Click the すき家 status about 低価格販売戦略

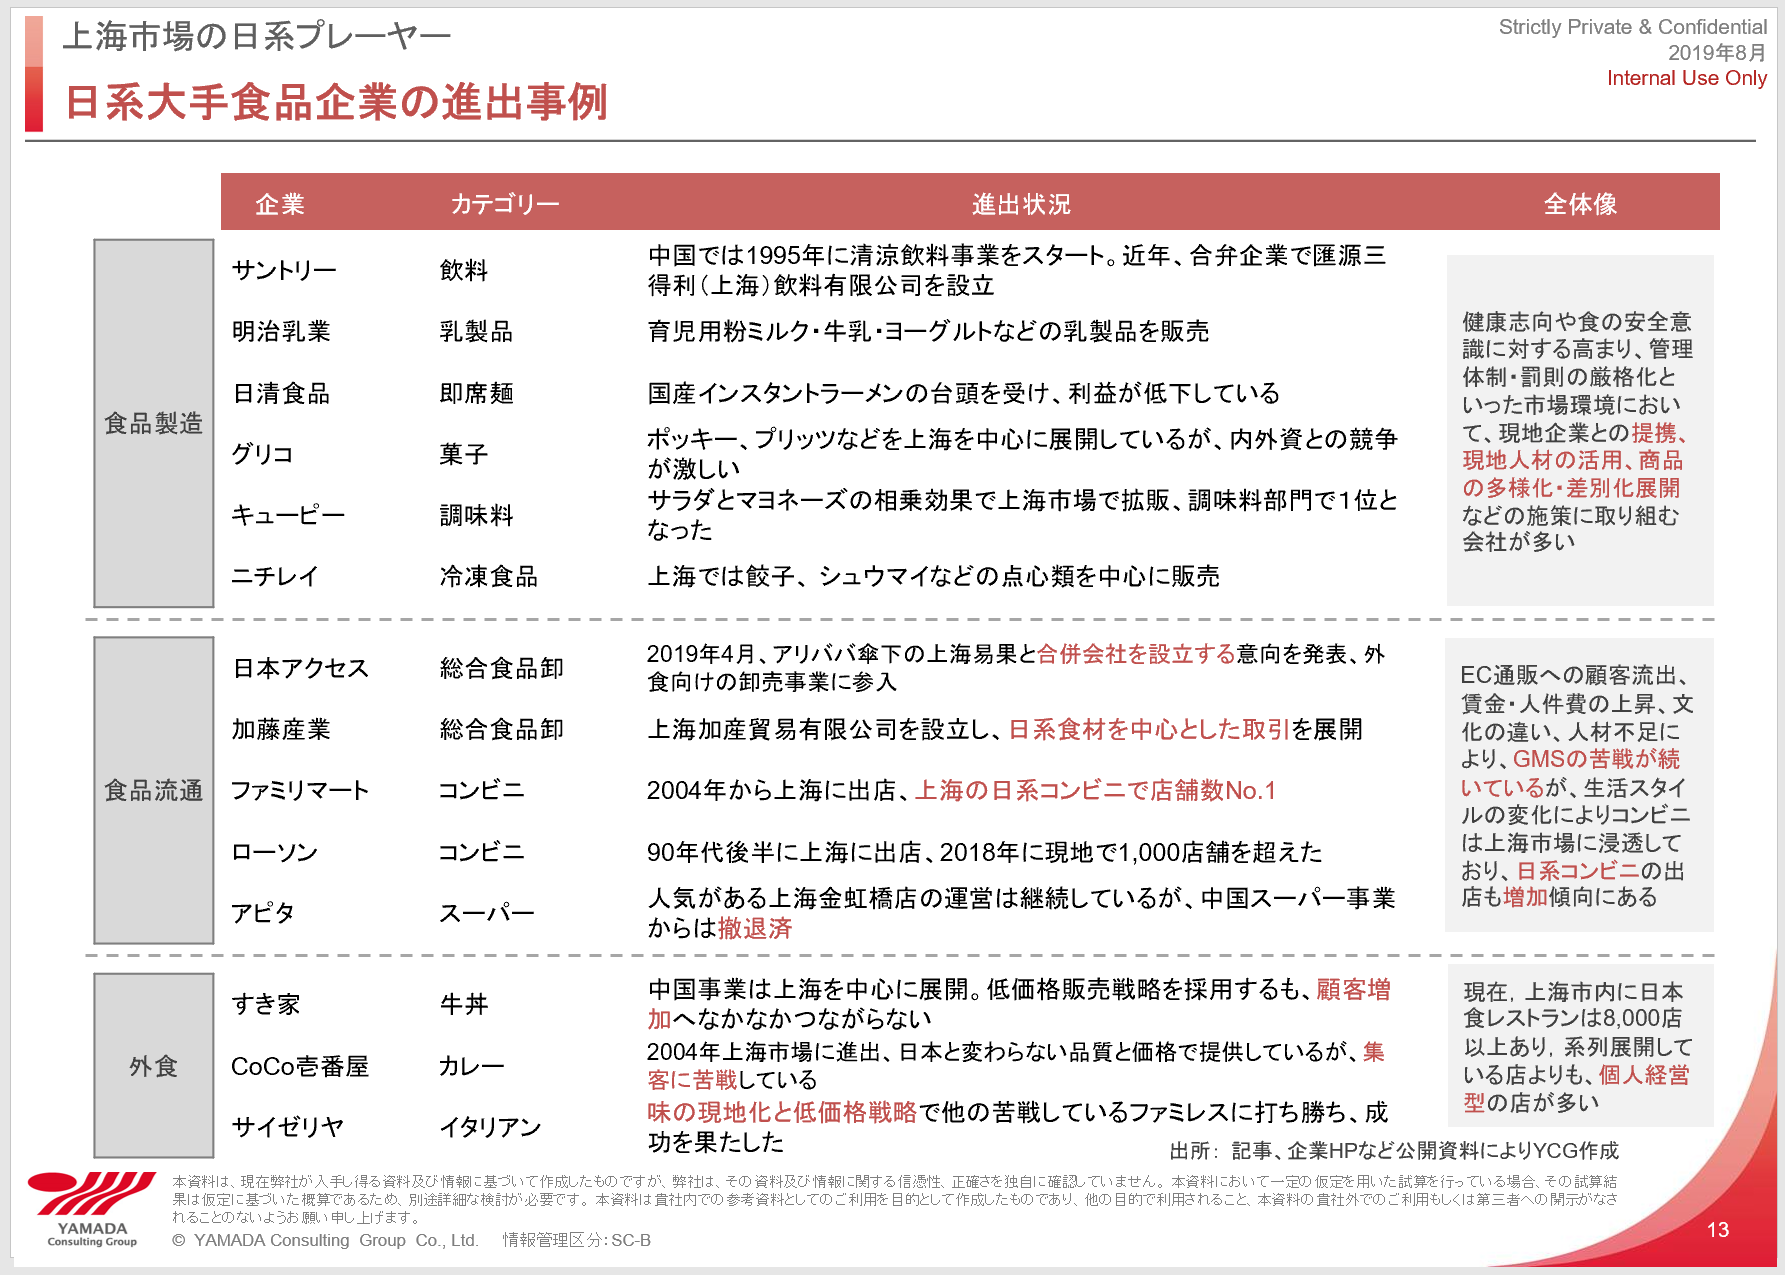pyautogui.click(x=1019, y=1003)
